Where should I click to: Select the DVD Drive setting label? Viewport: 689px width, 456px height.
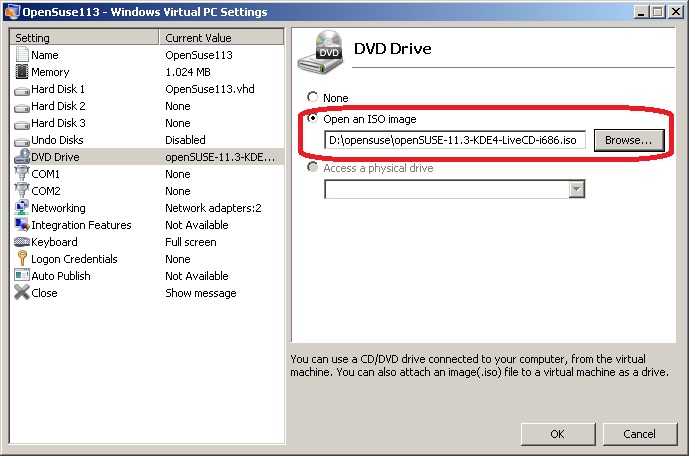pos(55,157)
